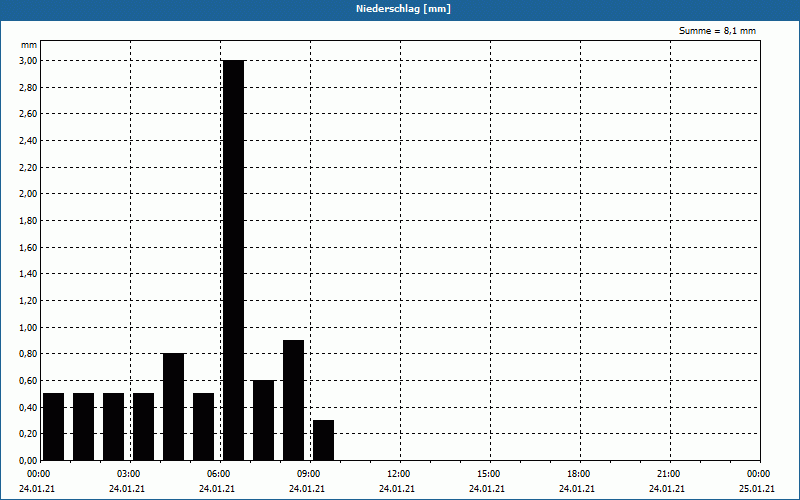The width and height of the screenshot is (800, 500).
Task: Select the 1,80 y-axis label
Action: (x=28, y=220)
